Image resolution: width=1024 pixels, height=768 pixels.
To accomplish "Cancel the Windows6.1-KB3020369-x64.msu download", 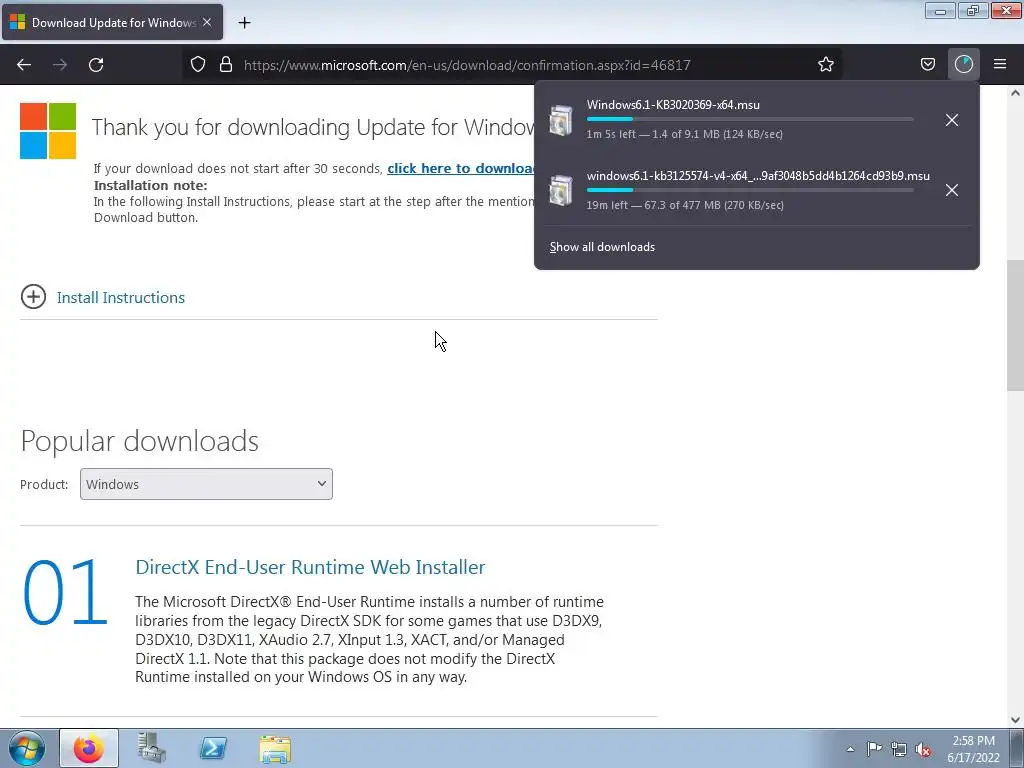I will point(952,120).
